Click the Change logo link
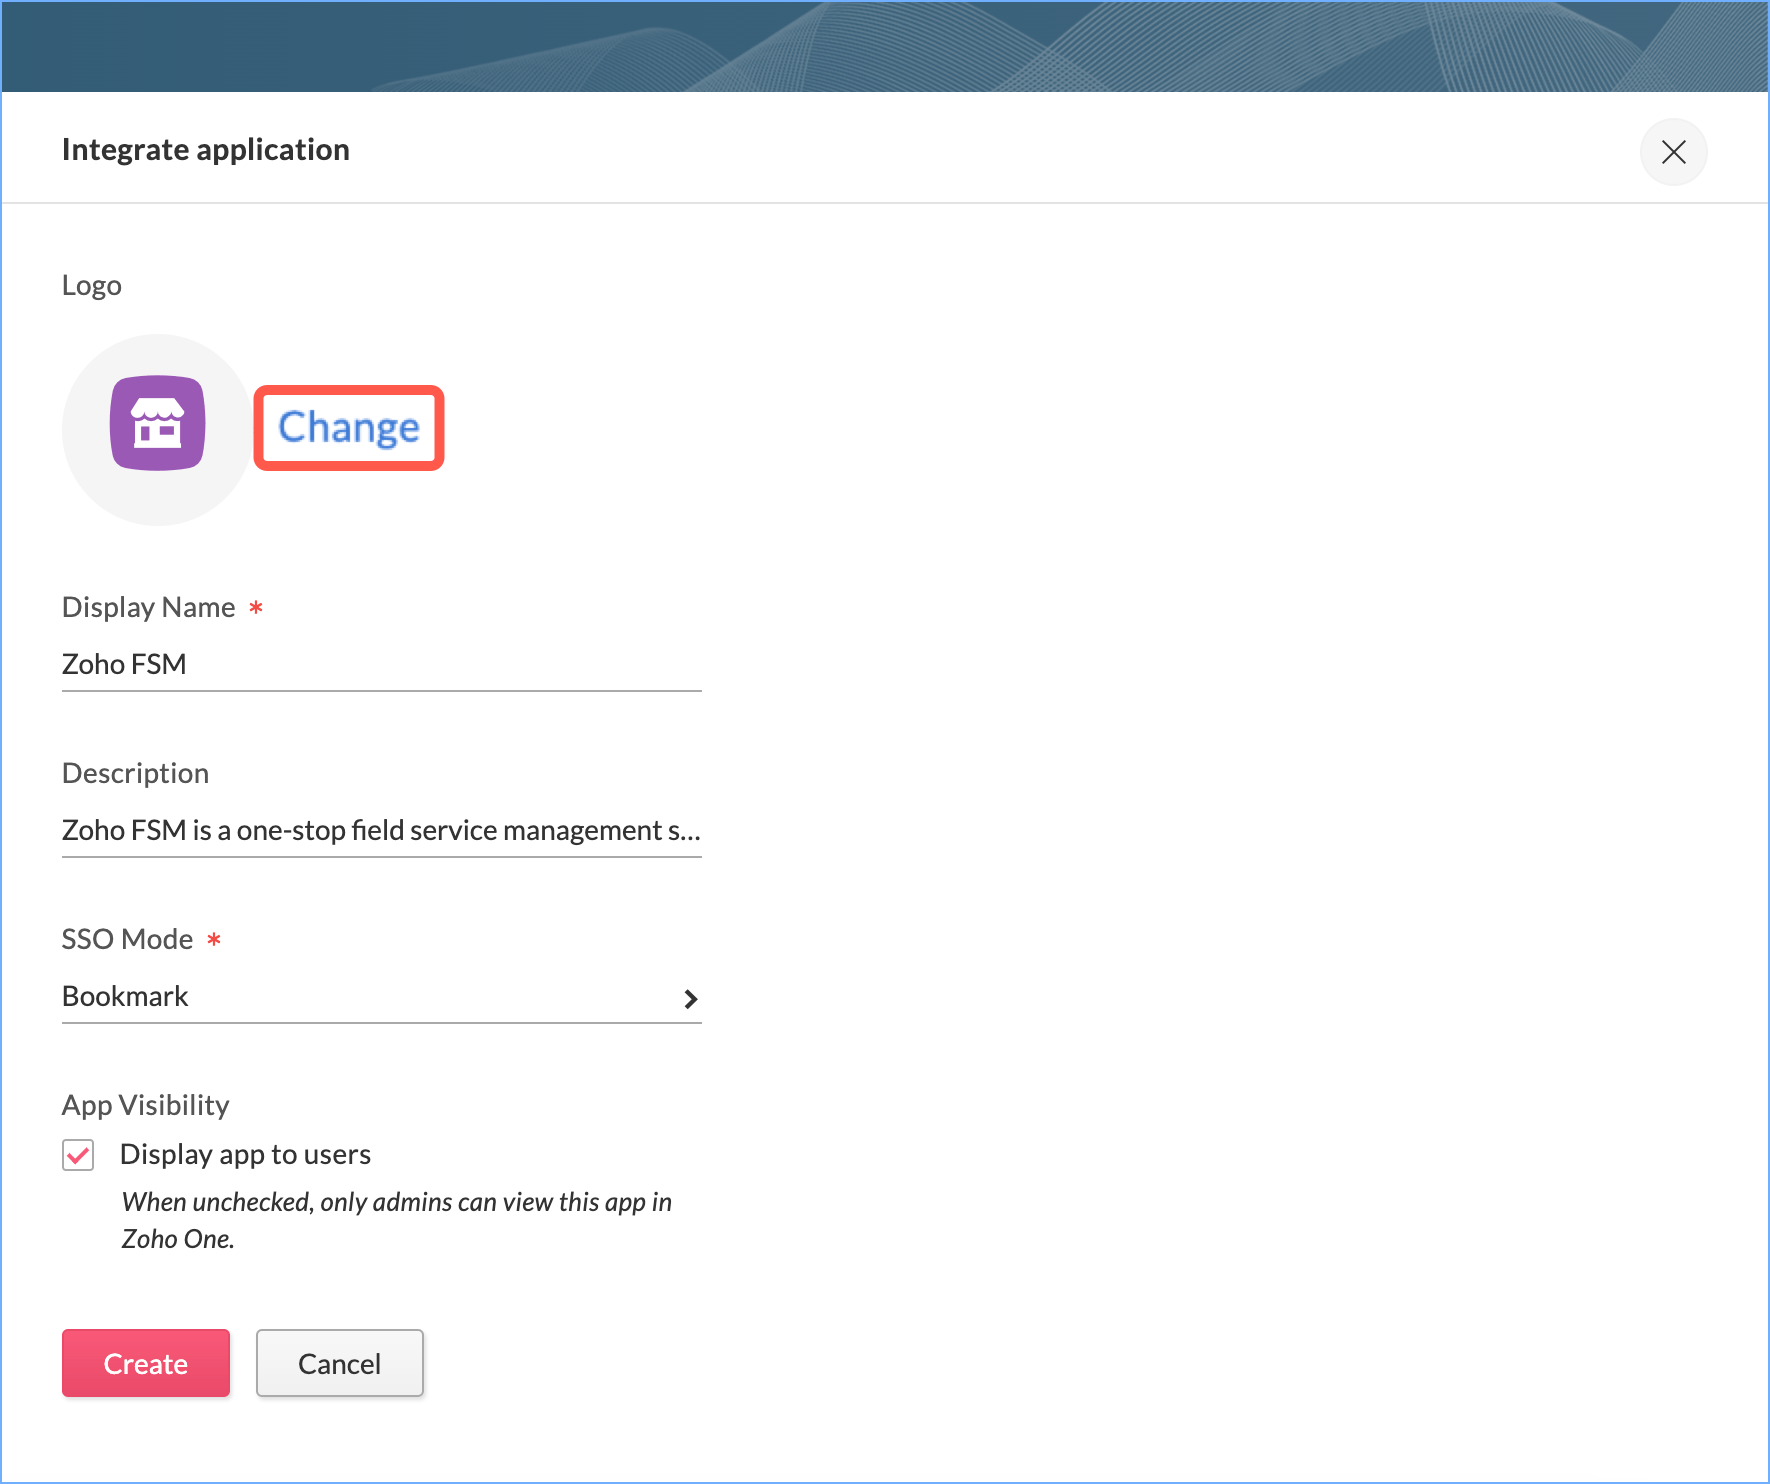1770x1484 pixels. click(349, 427)
